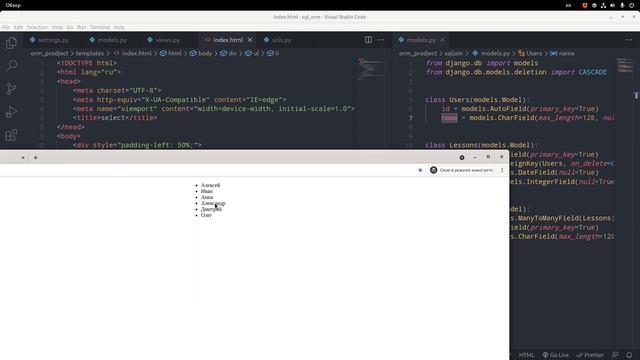The width and height of the screenshot is (640, 360).
Task: Expand li breadcrumb segment
Action: [x=273, y=53]
